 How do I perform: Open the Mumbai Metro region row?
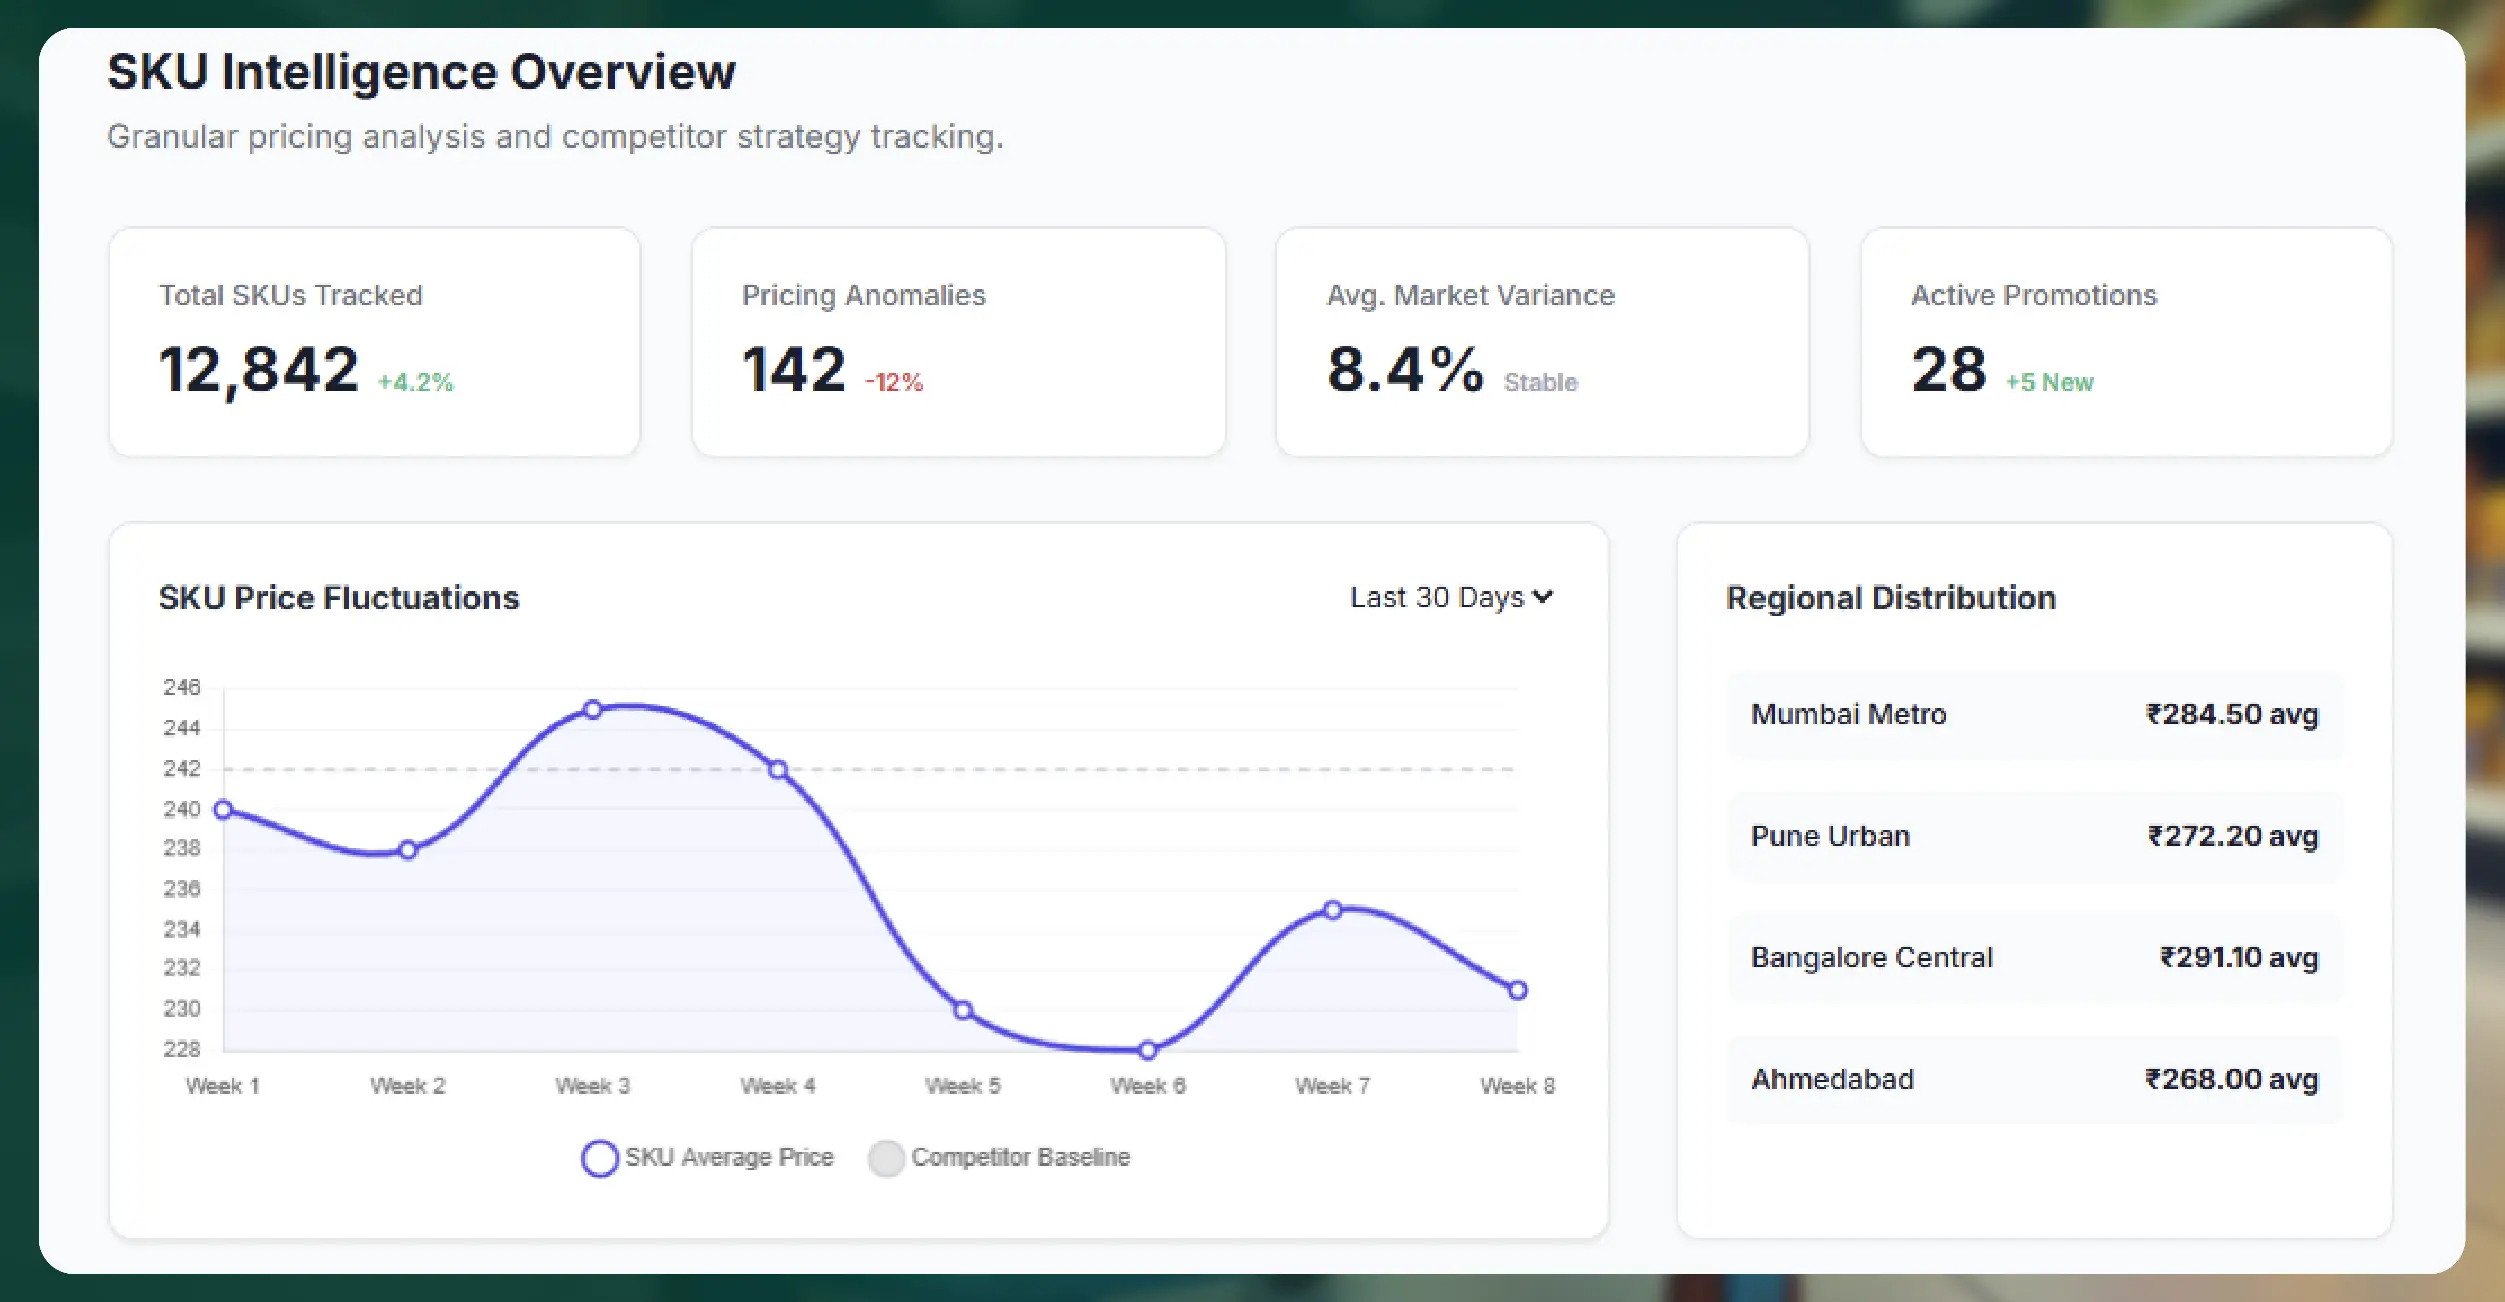pyautogui.click(x=2033, y=714)
